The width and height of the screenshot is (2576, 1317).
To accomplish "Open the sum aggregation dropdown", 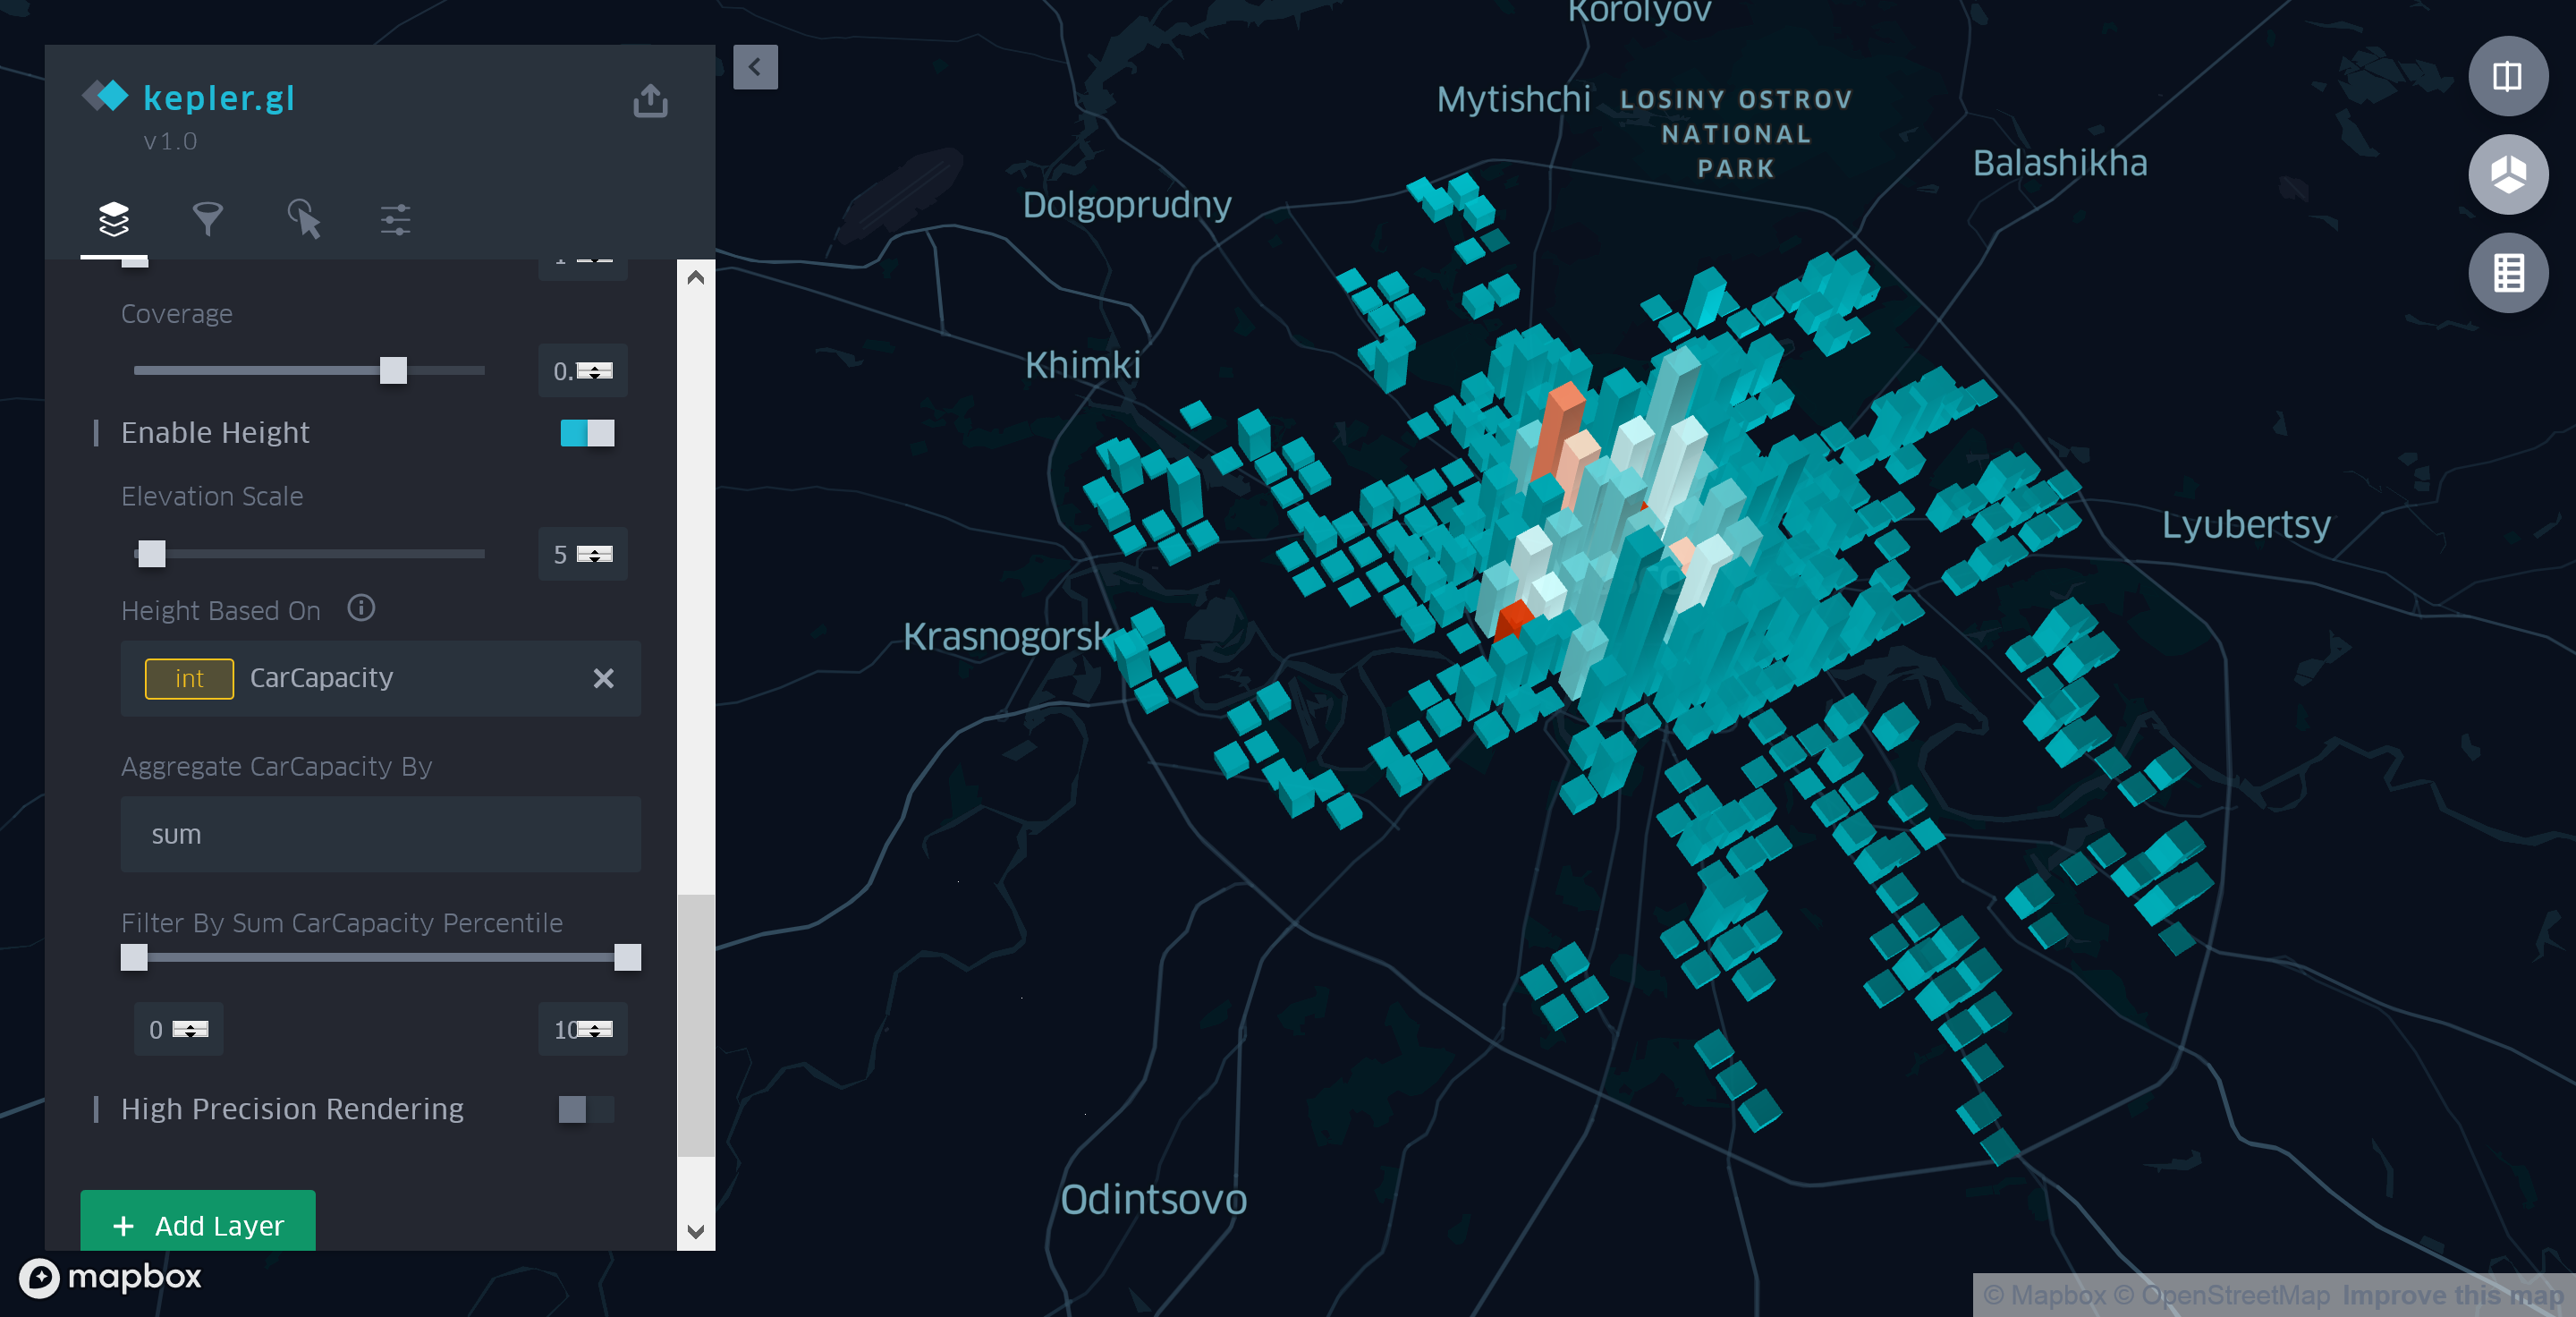I will [x=380, y=834].
